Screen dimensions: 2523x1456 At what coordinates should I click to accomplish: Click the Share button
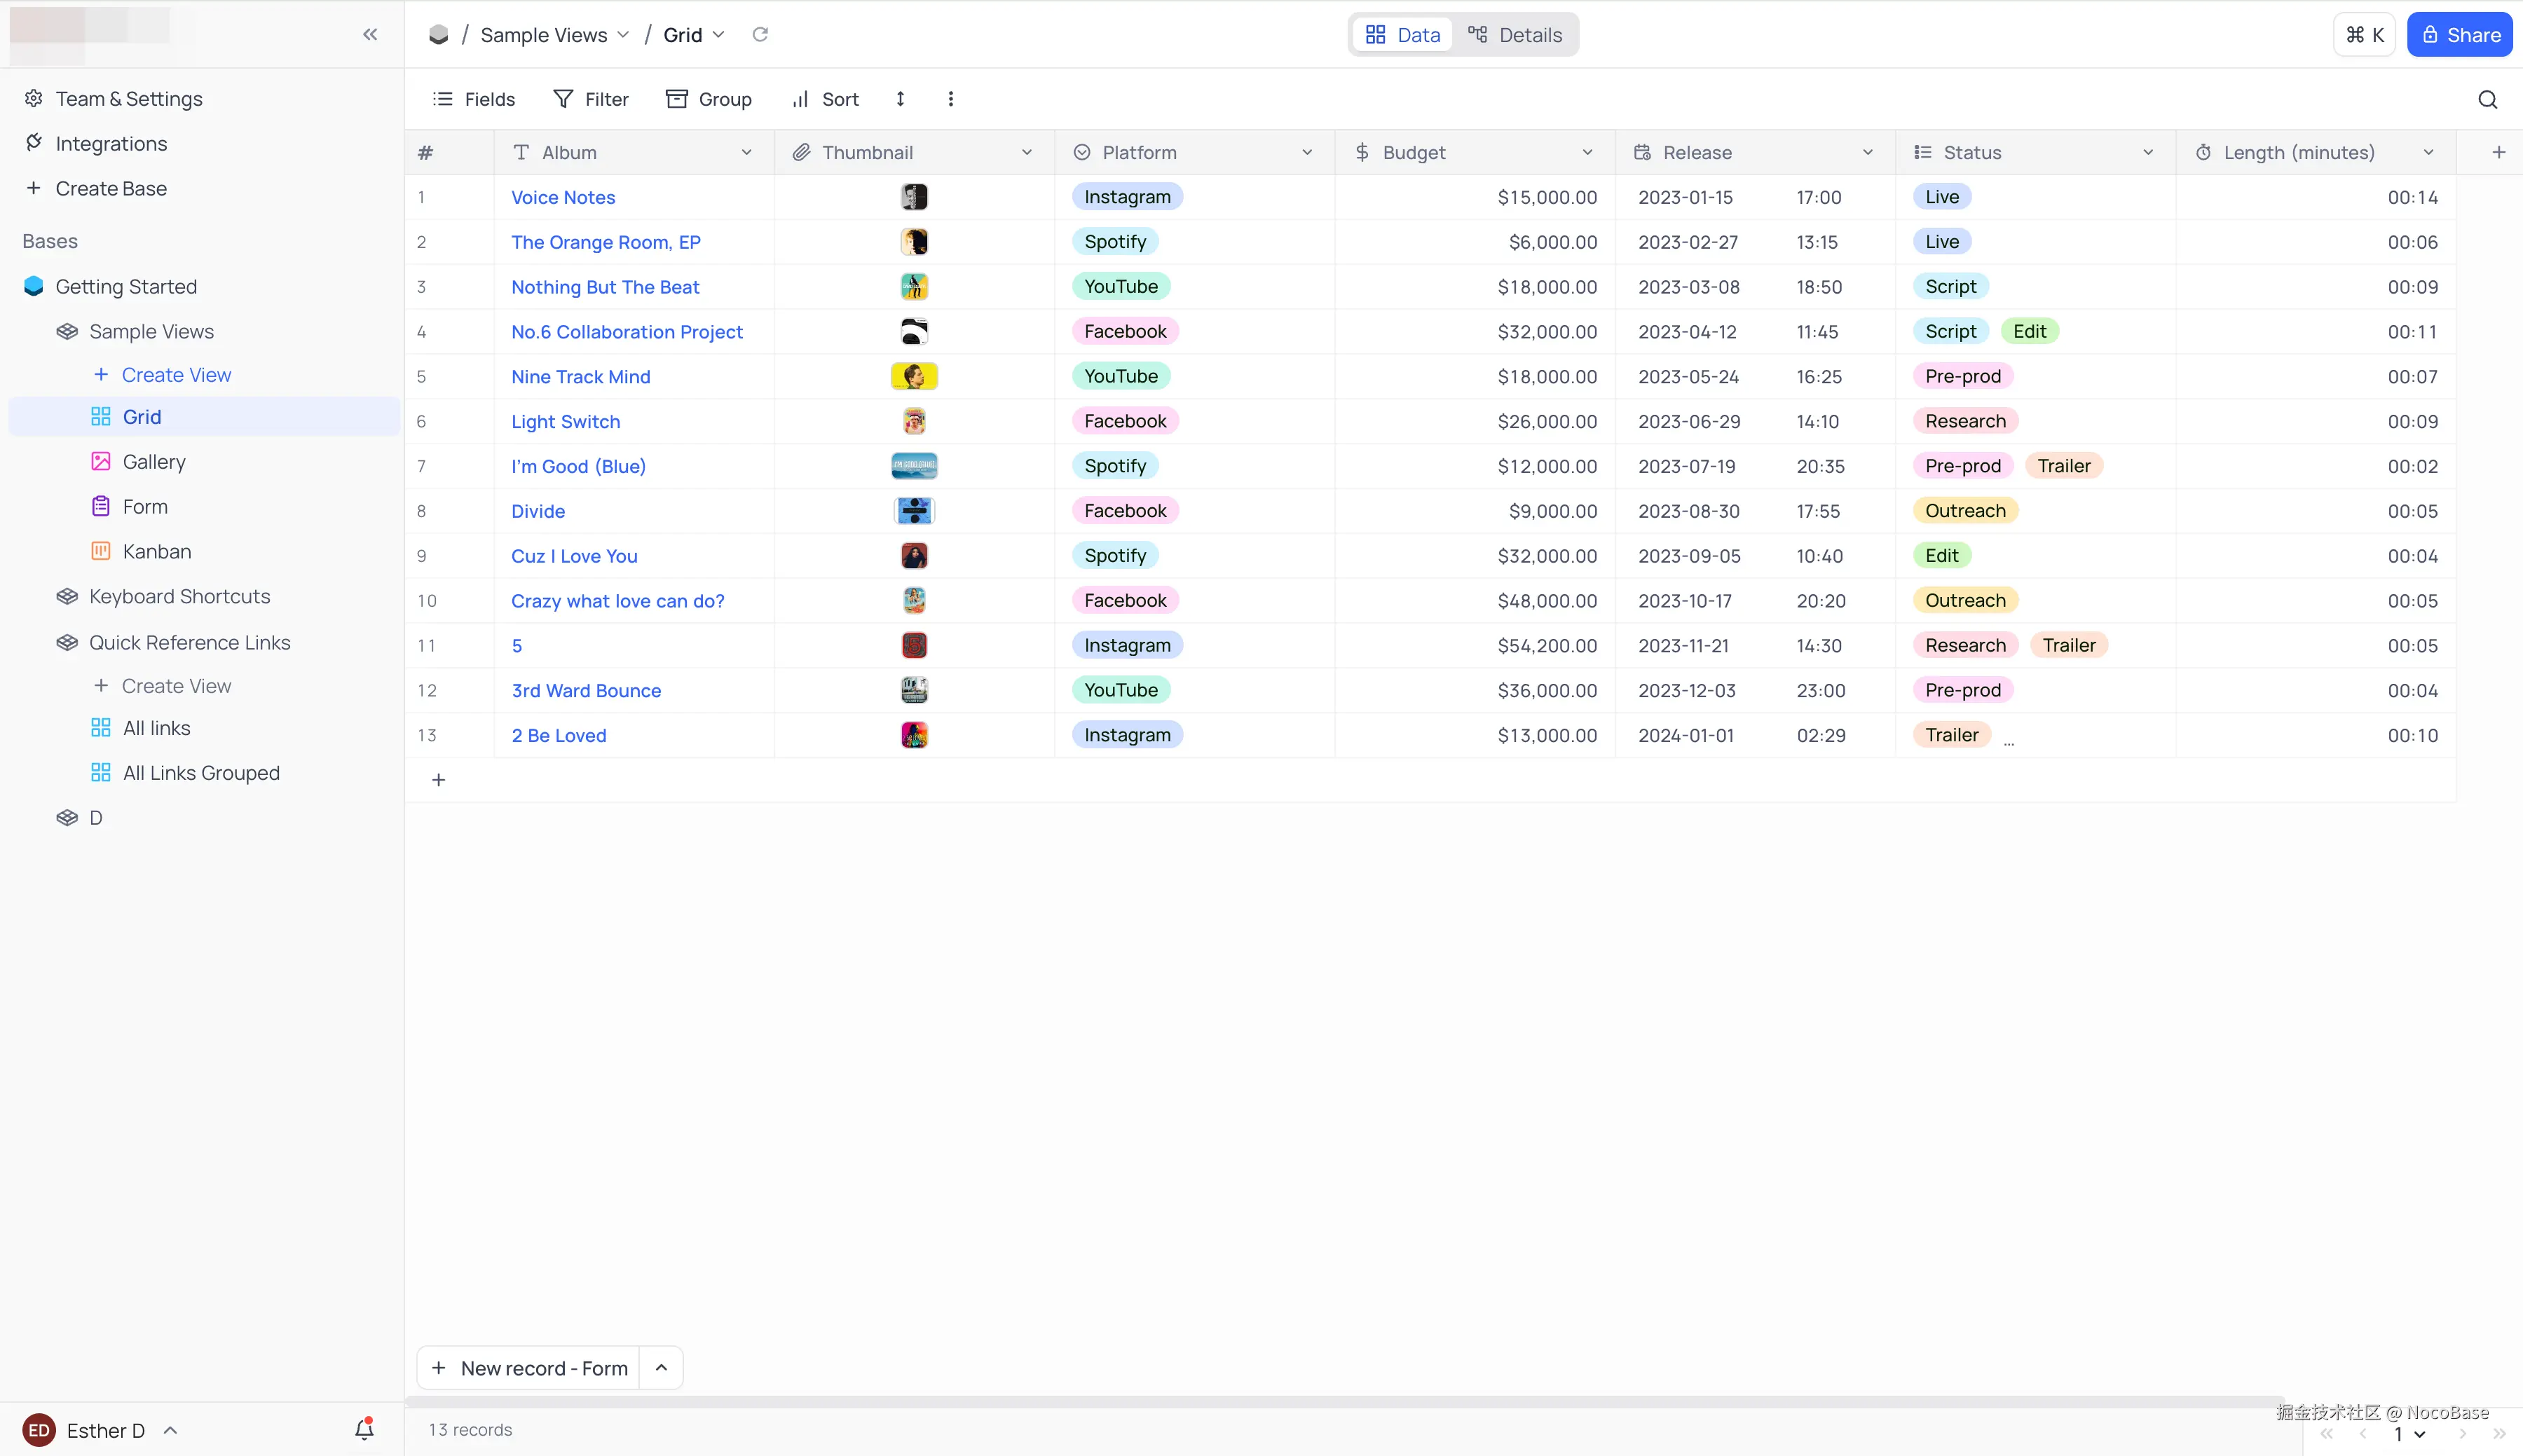(2460, 33)
